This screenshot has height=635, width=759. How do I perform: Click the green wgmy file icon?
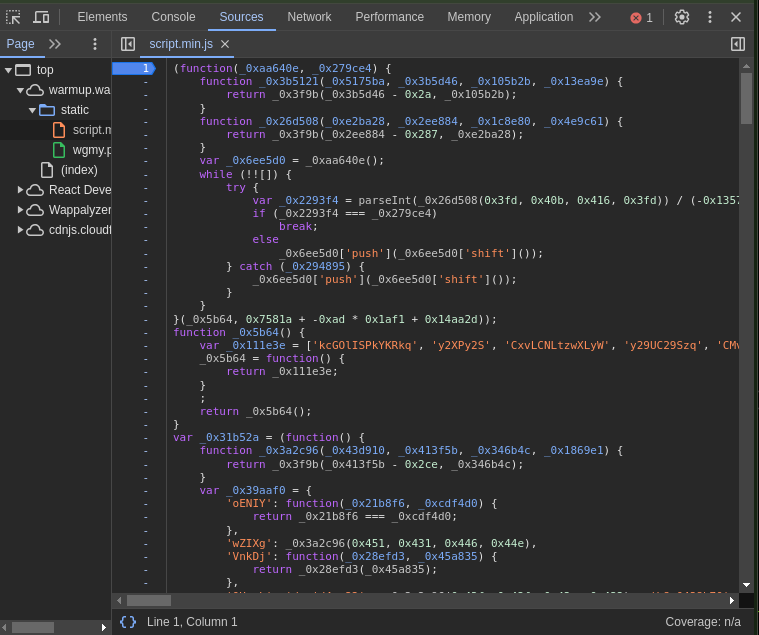point(59,150)
